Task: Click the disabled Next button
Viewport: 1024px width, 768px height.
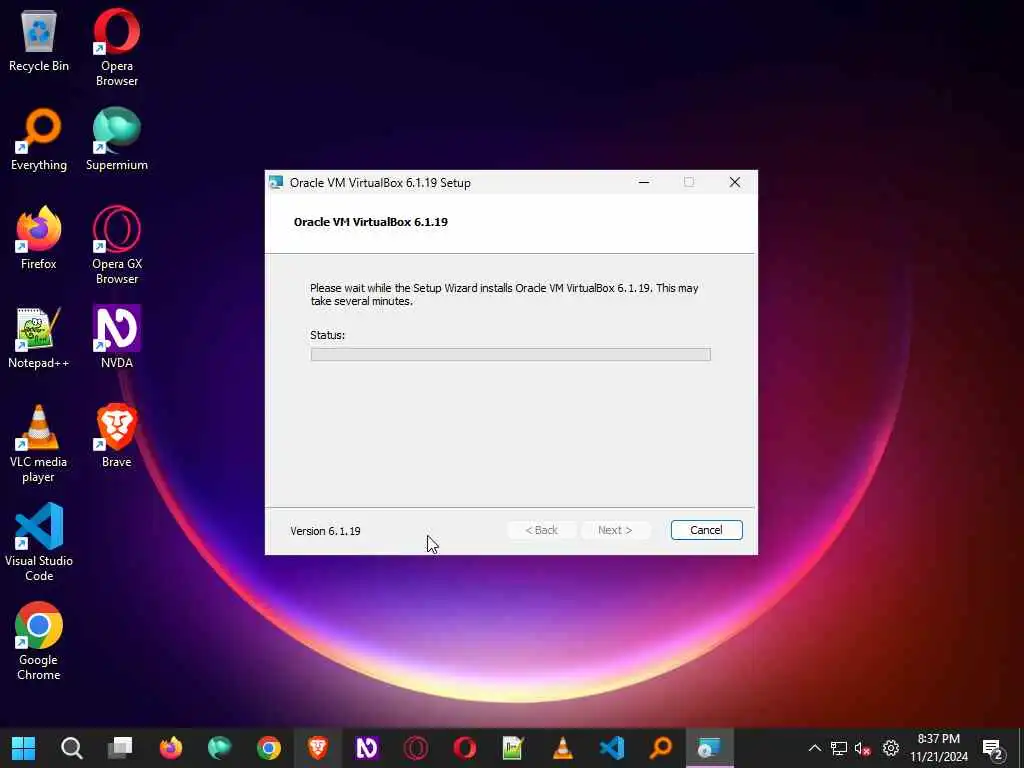Action: [x=615, y=530]
